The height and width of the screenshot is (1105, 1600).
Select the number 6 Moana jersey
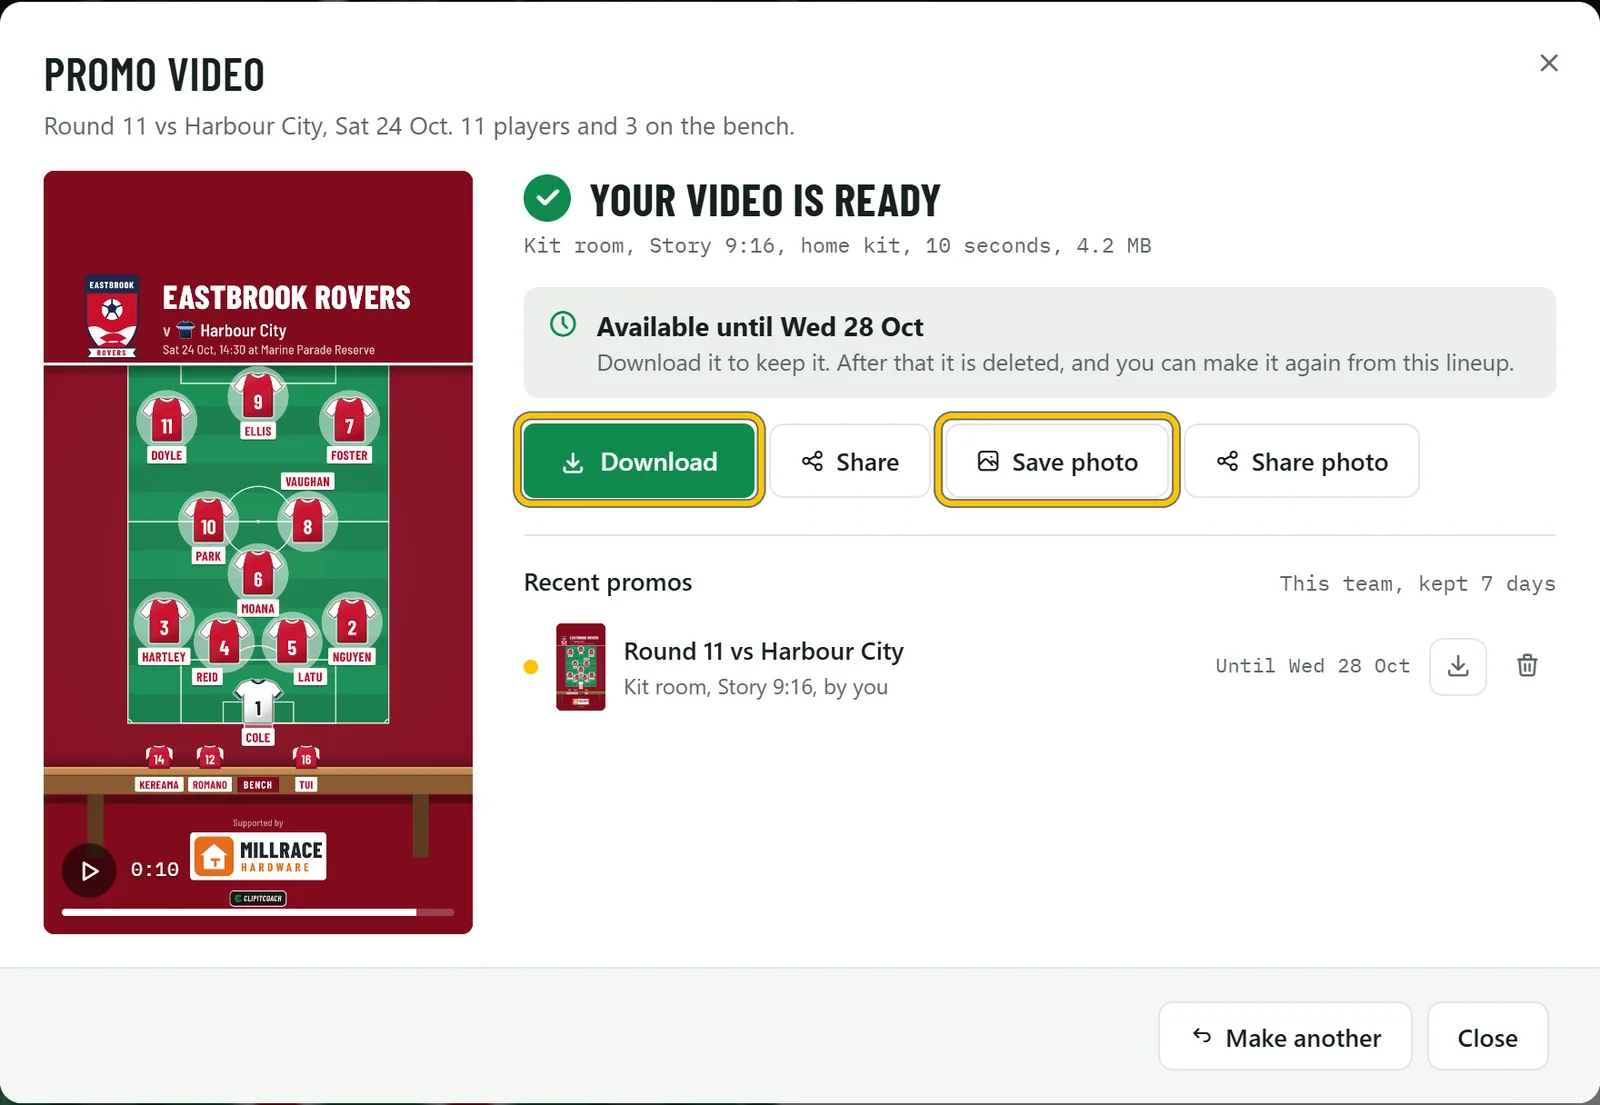pos(258,575)
